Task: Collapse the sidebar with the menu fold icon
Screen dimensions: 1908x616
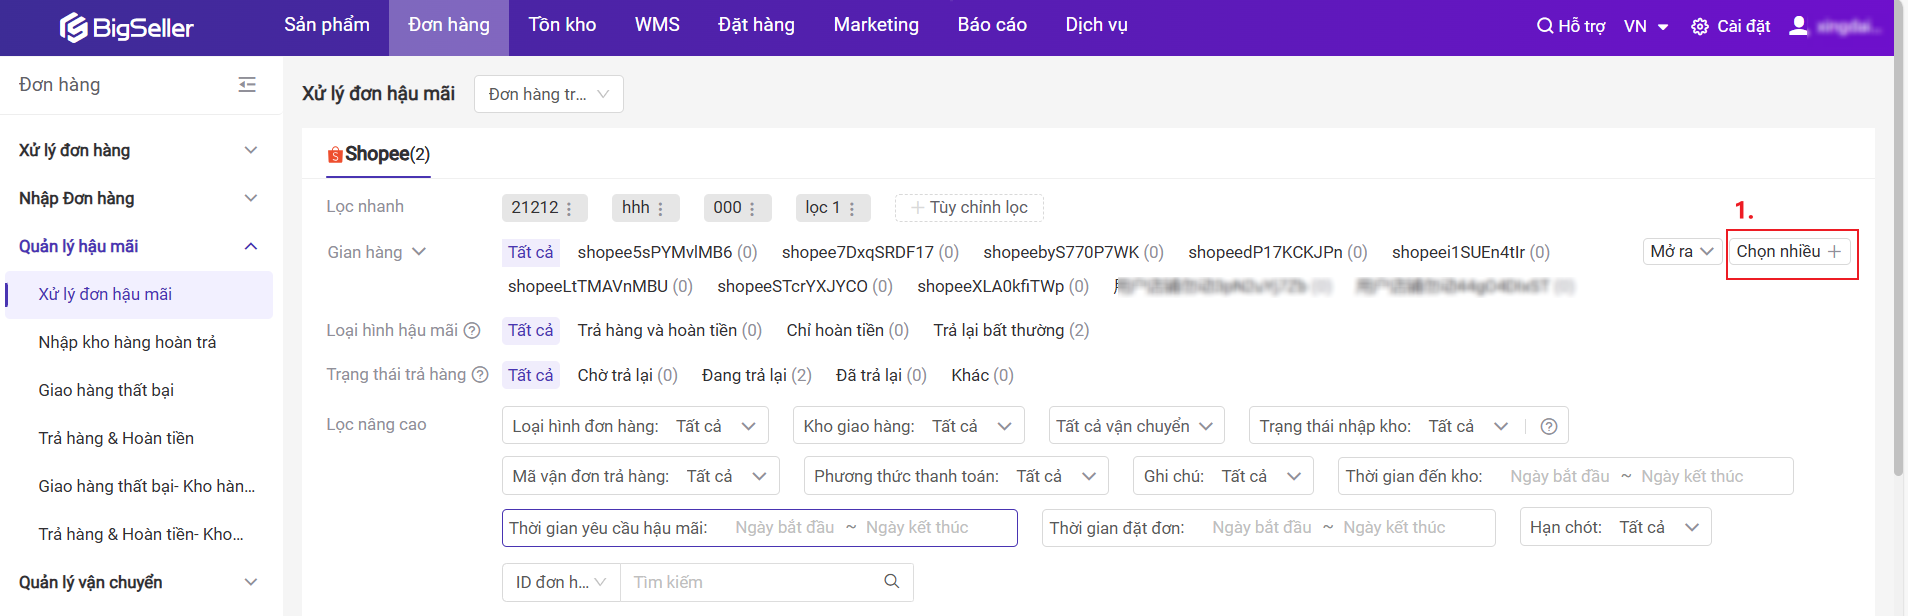Action: pos(247,85)
